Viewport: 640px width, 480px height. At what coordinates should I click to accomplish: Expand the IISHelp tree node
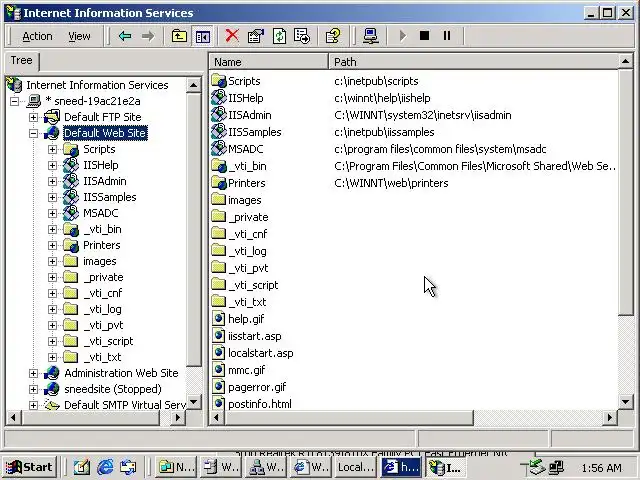coord(52,165)
